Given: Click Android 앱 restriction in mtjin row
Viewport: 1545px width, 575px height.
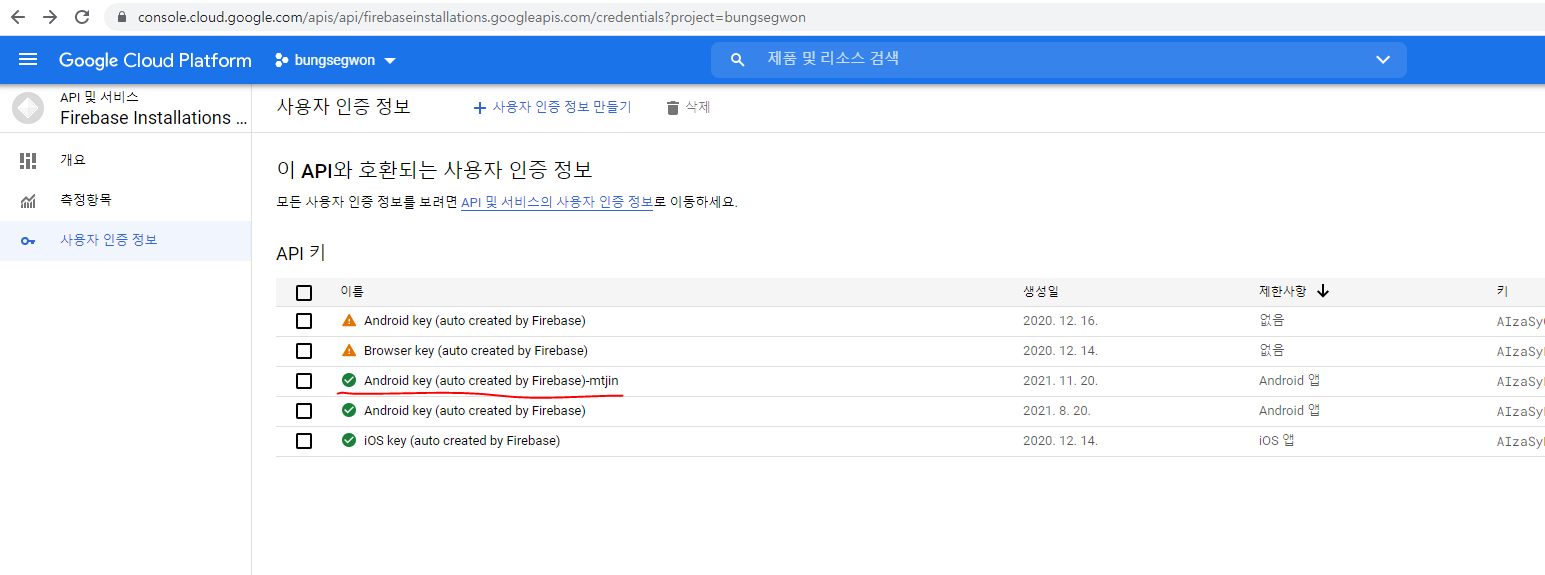Looking at the screenshot, I should 1289,381.
